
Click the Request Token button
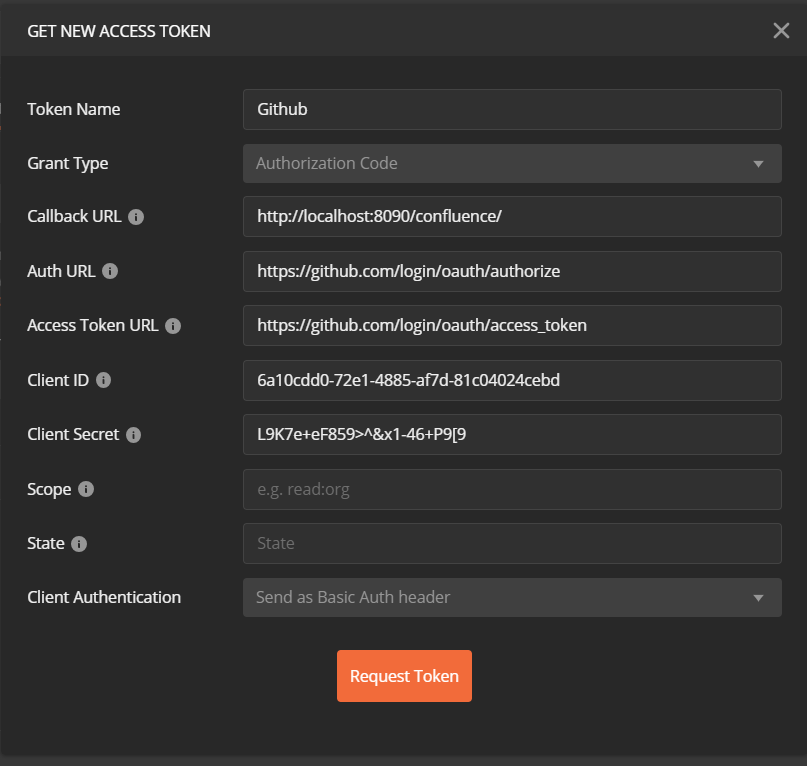tap(404, 676)
